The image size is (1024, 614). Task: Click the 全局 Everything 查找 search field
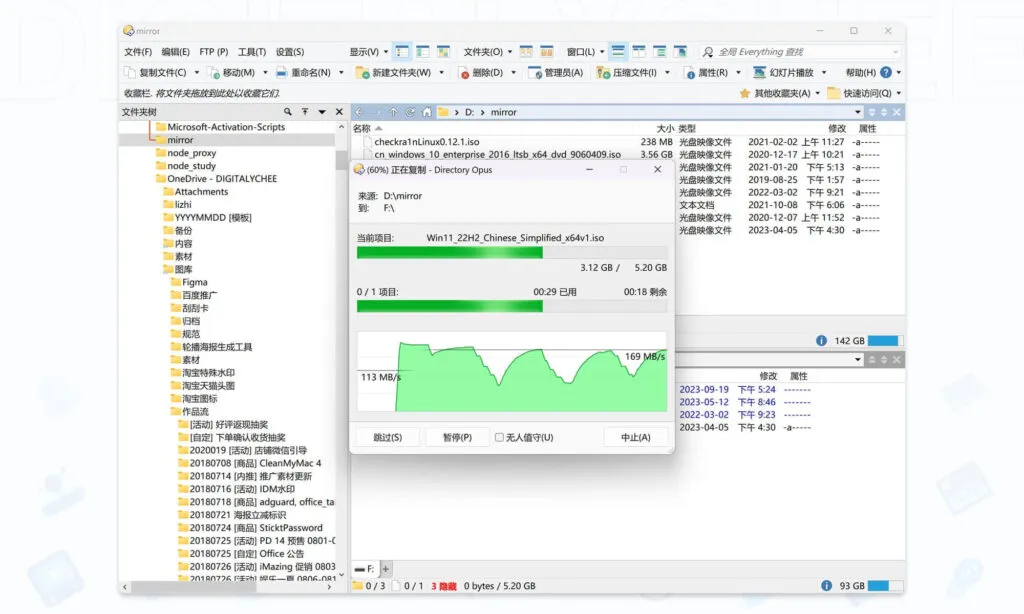(800, 52)
